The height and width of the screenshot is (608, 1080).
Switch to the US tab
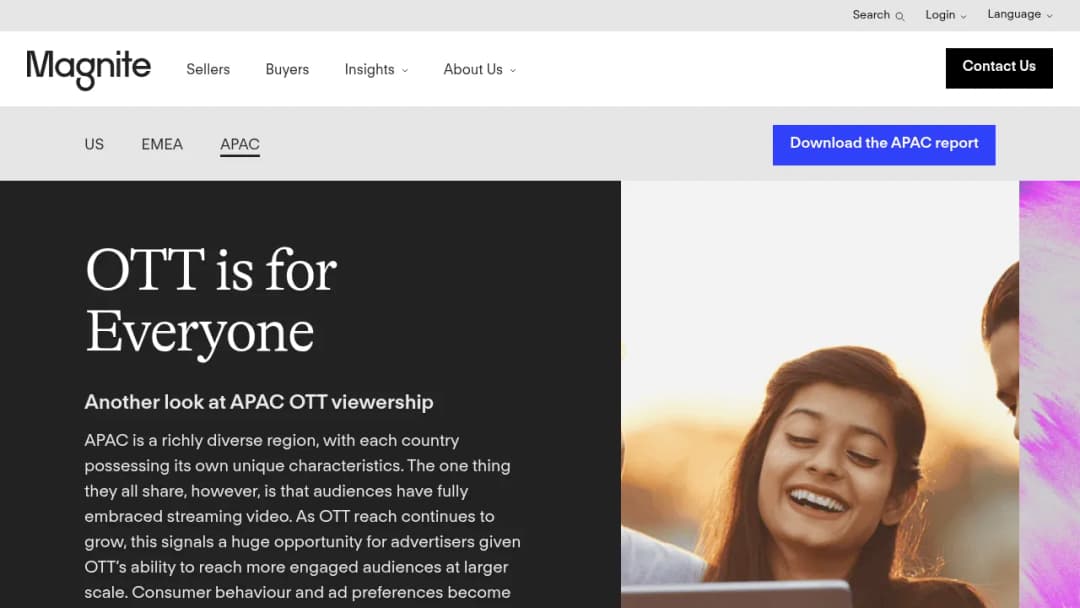point(94,145)
